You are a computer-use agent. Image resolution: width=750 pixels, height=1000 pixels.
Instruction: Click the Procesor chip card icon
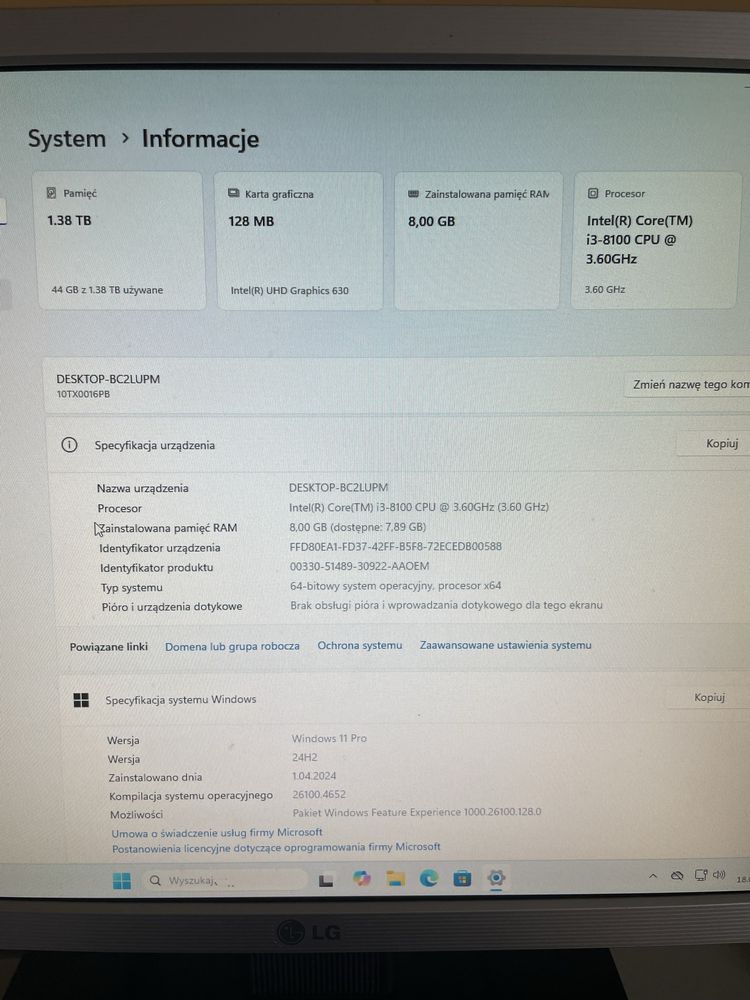point(592,193)
